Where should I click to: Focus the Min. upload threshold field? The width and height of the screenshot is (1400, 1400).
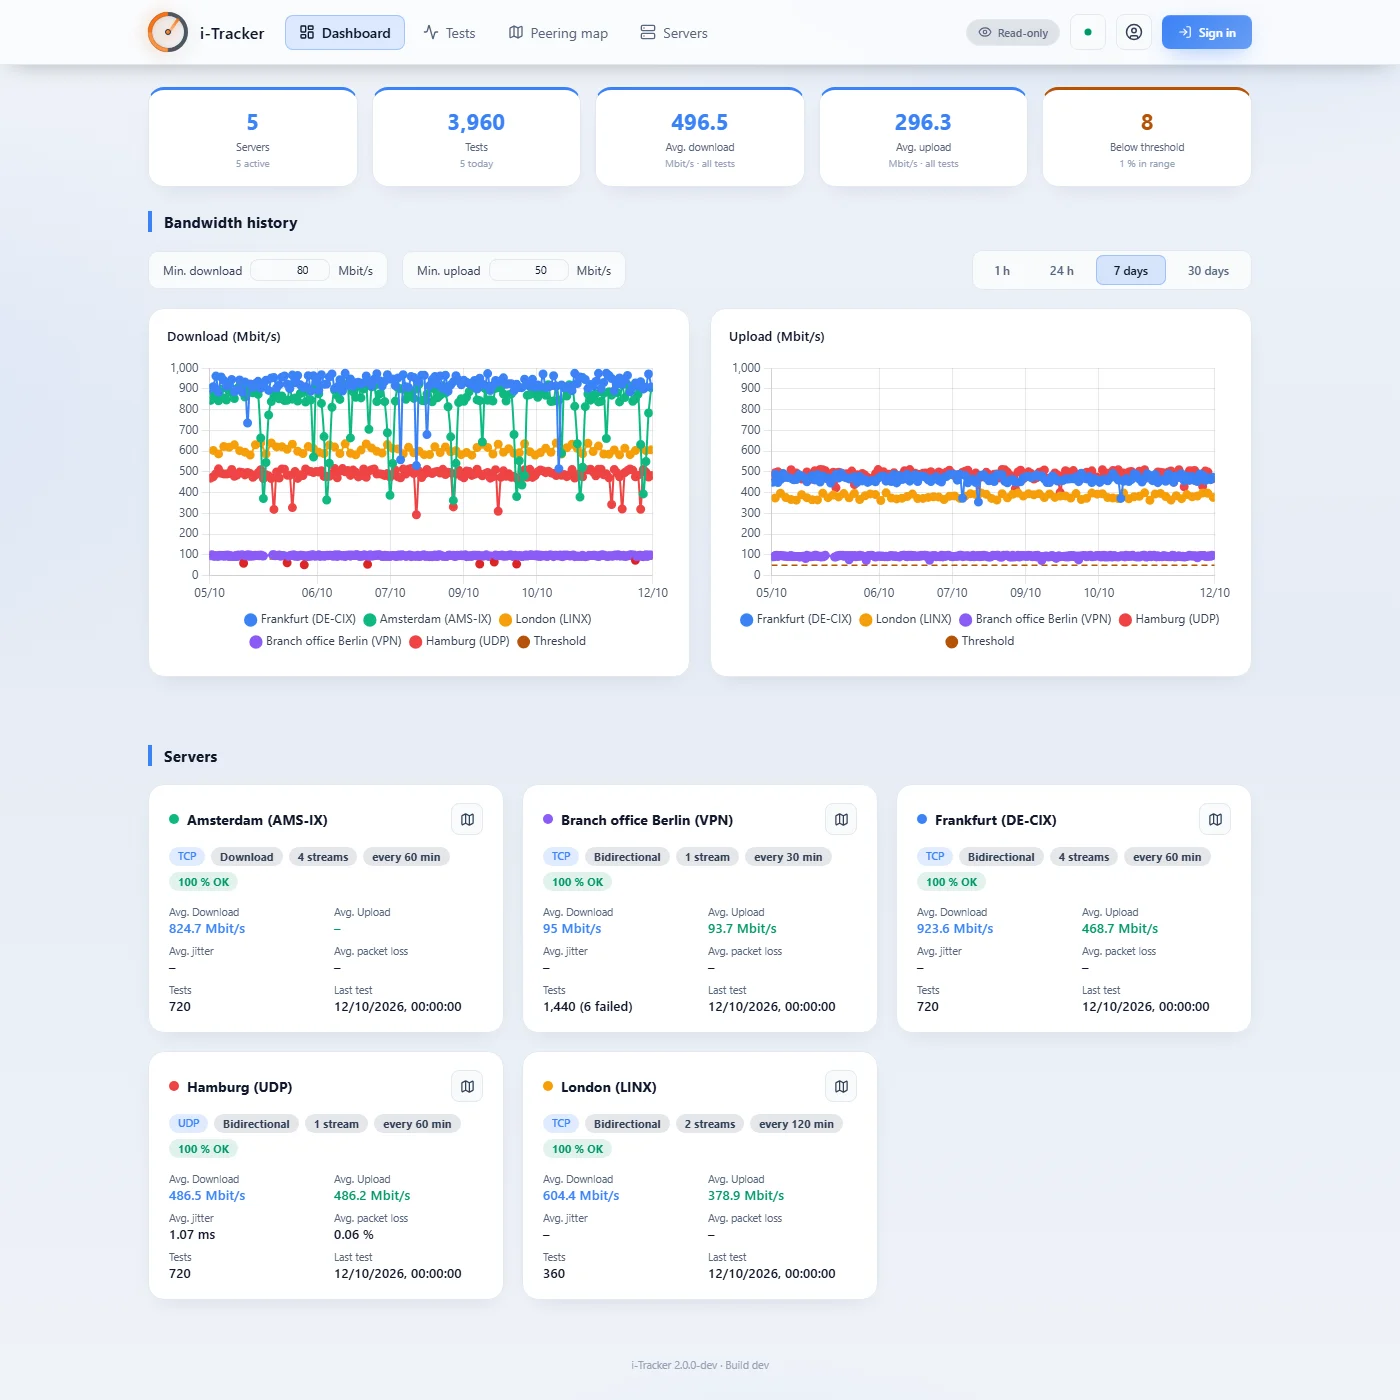coord(529,270)
